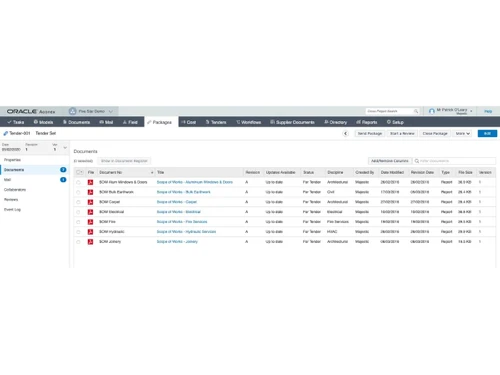Open the More dropdown button
The width and height of the screenshot is (500, 375).
pos(463,133)
